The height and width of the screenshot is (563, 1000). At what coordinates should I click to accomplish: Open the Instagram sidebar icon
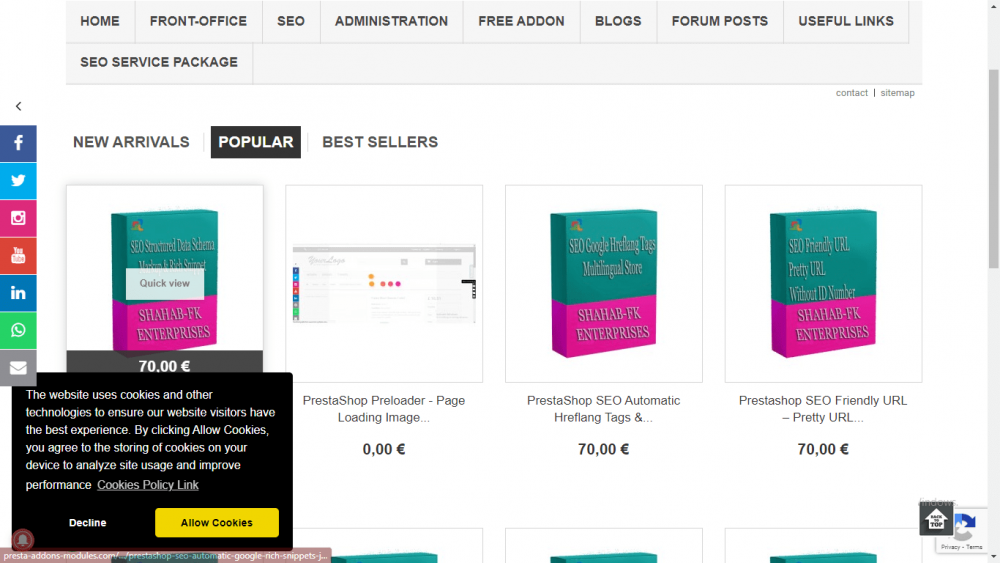pyautogui.click(x=18, y=218)
